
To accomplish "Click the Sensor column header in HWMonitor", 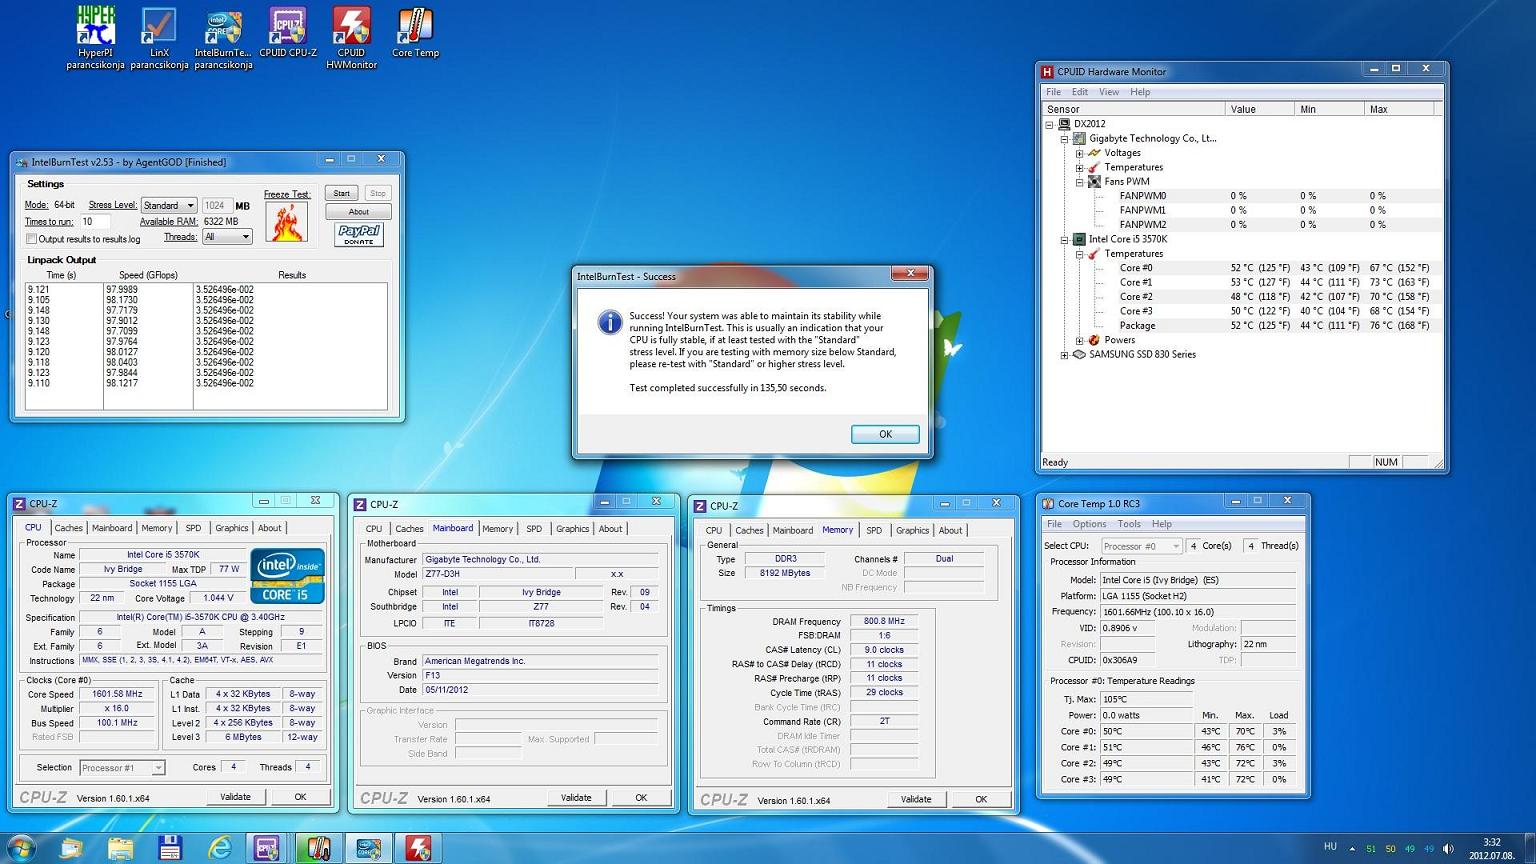I will tap(1133, 109).
